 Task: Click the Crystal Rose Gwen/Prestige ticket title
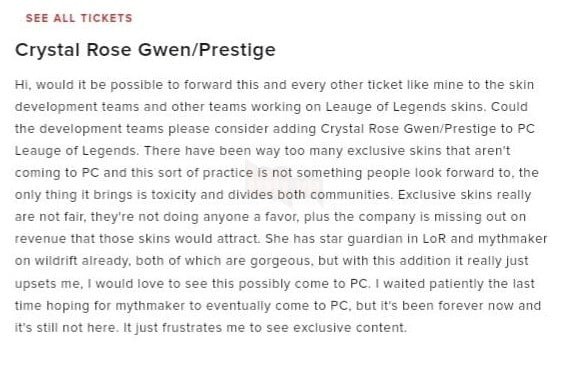click(x=145, y=50)
